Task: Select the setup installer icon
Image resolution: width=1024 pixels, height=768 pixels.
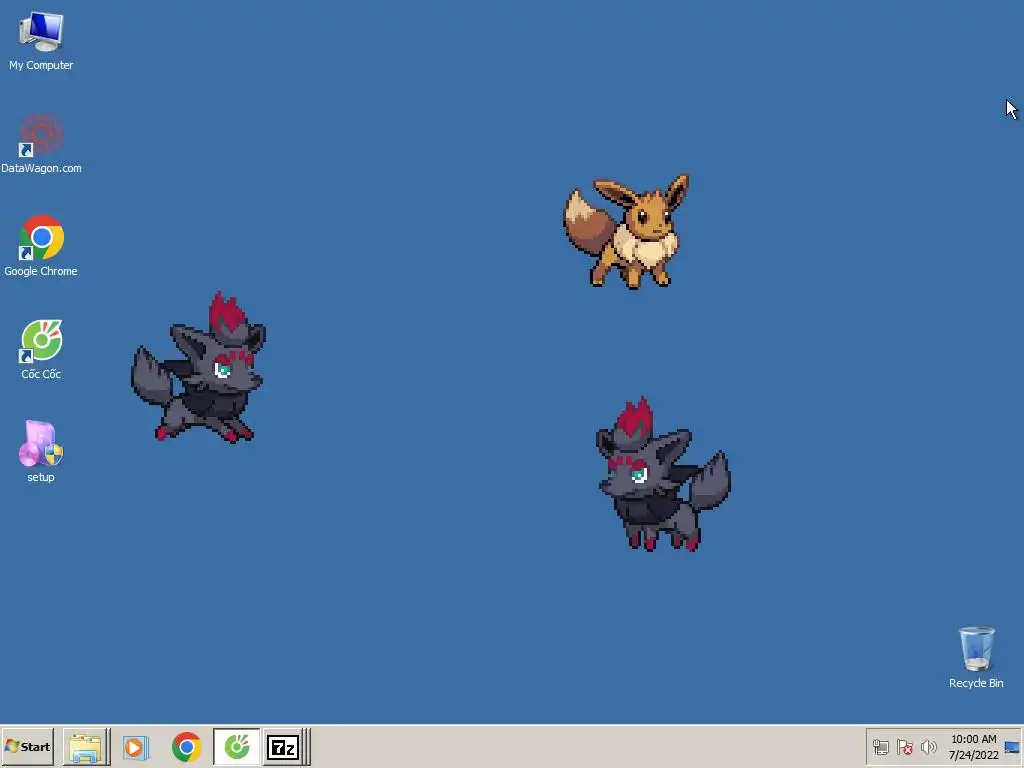Action: pos(41,452)
